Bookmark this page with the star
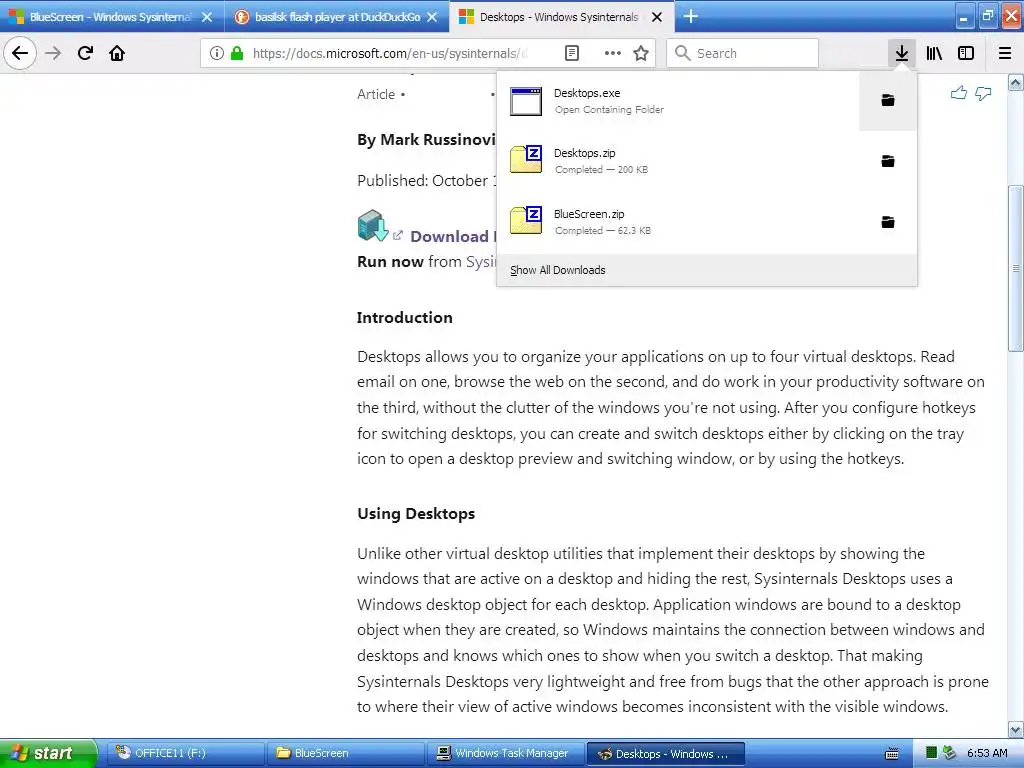This screenshot has height=768, width=1024. [x=641, y=54]
